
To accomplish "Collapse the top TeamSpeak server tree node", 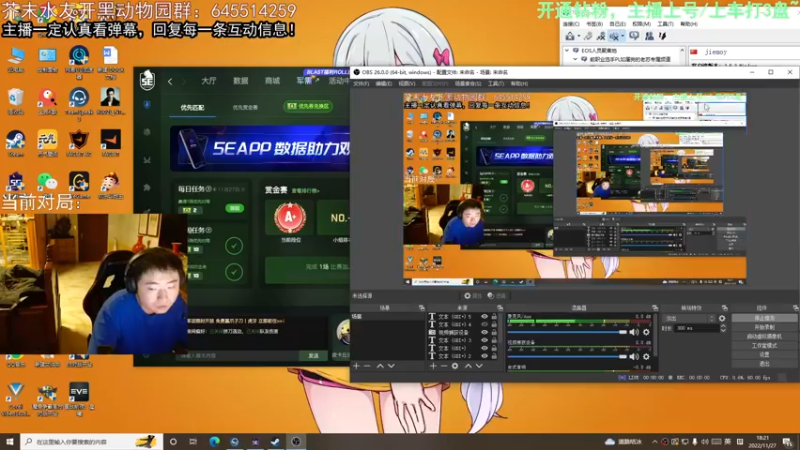I will click(567, 51).
